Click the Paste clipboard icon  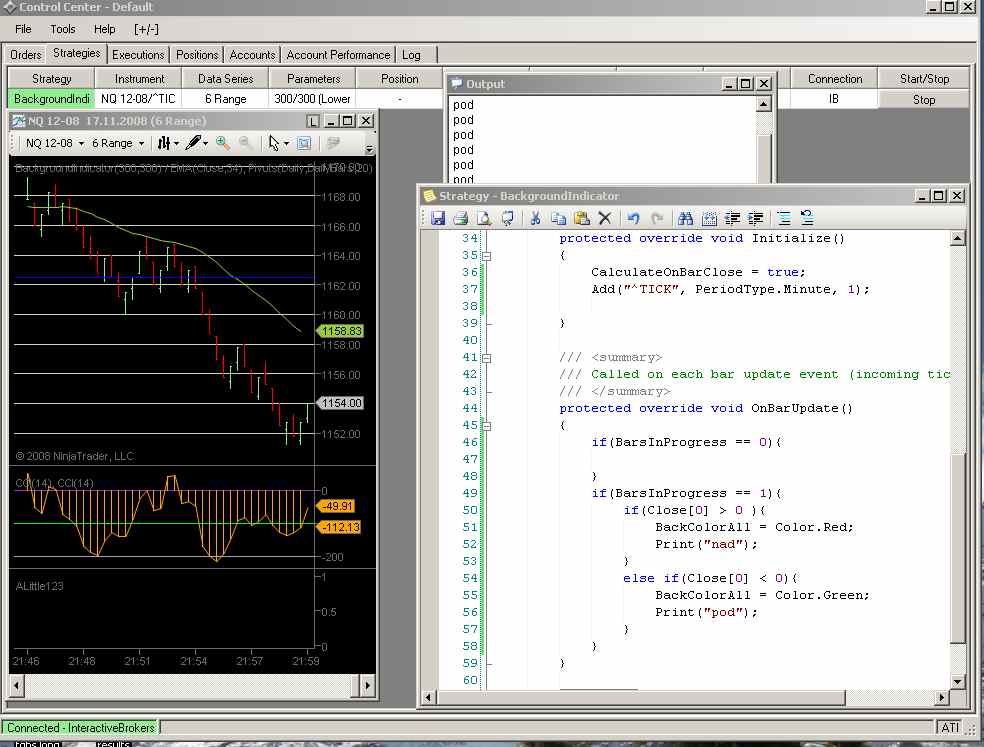point(582,218)
